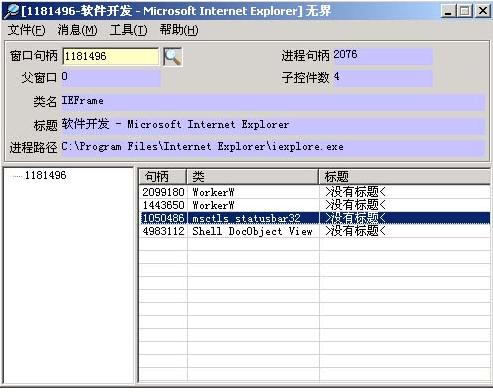493x392 pixels.
Task: Maximize the window
Action: pos(465,11)
